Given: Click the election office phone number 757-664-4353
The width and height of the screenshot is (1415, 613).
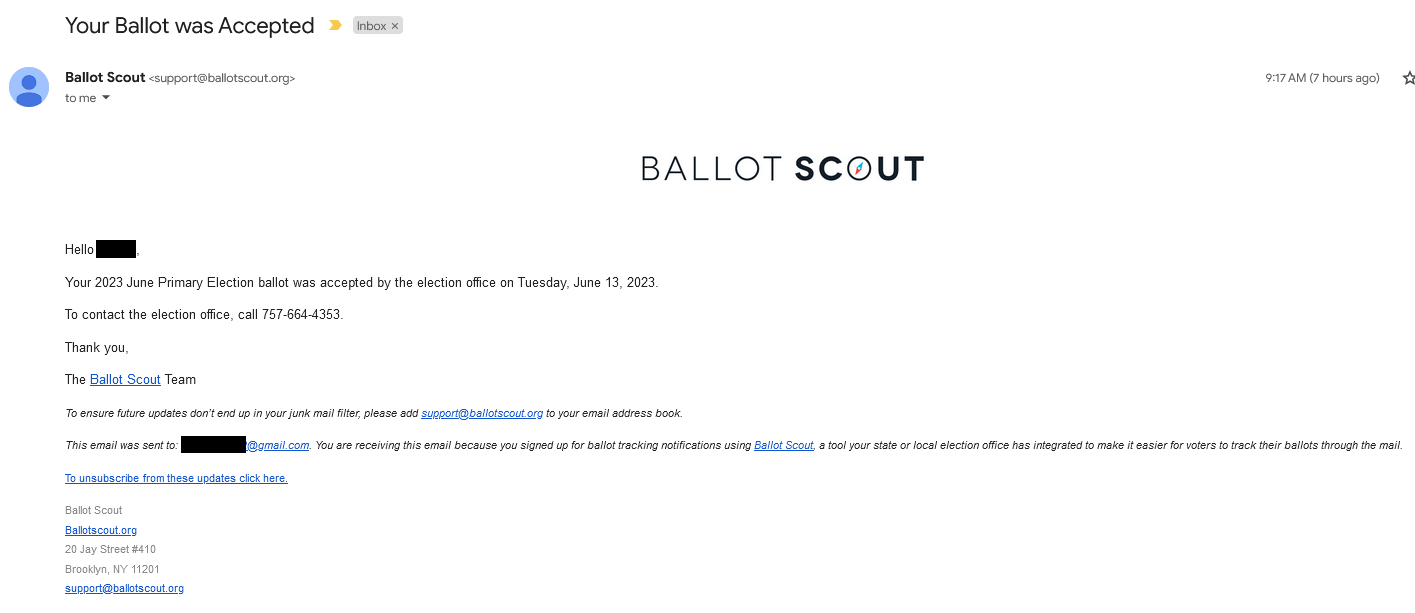Looking at the screenshot, I should click(301, 315).
